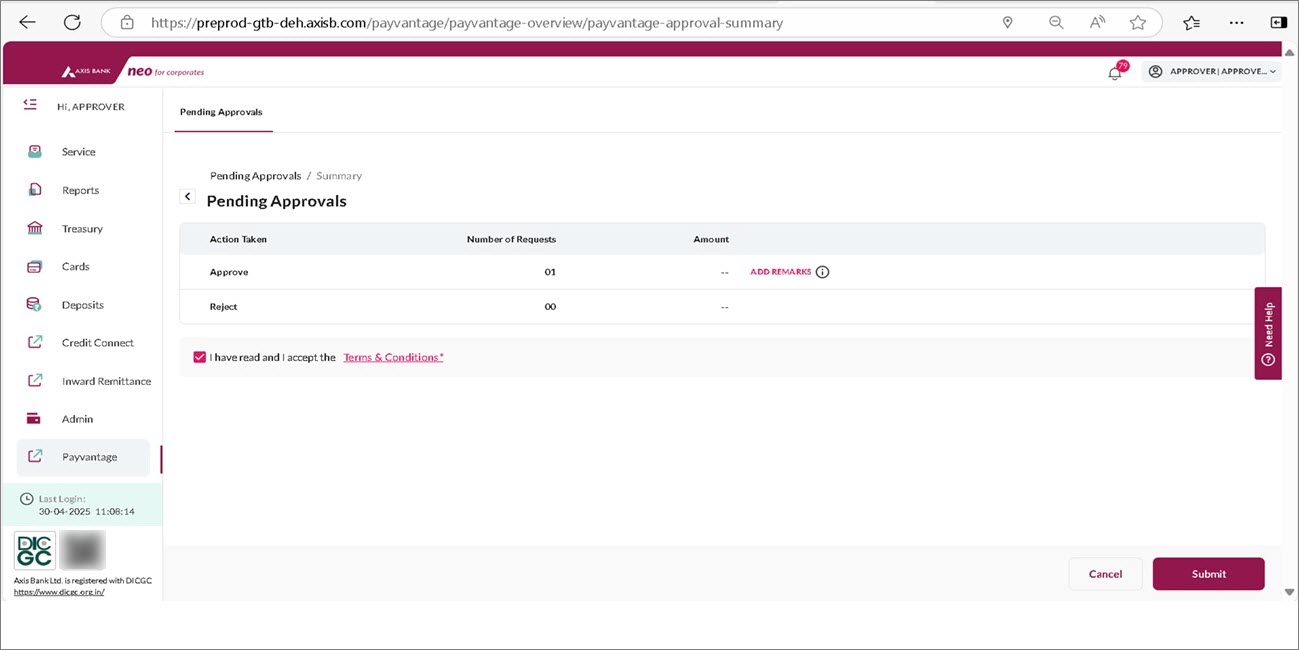1299x650 pixels.
Task: Select Cards in the sidebar menu
Action: coord(76,267)
